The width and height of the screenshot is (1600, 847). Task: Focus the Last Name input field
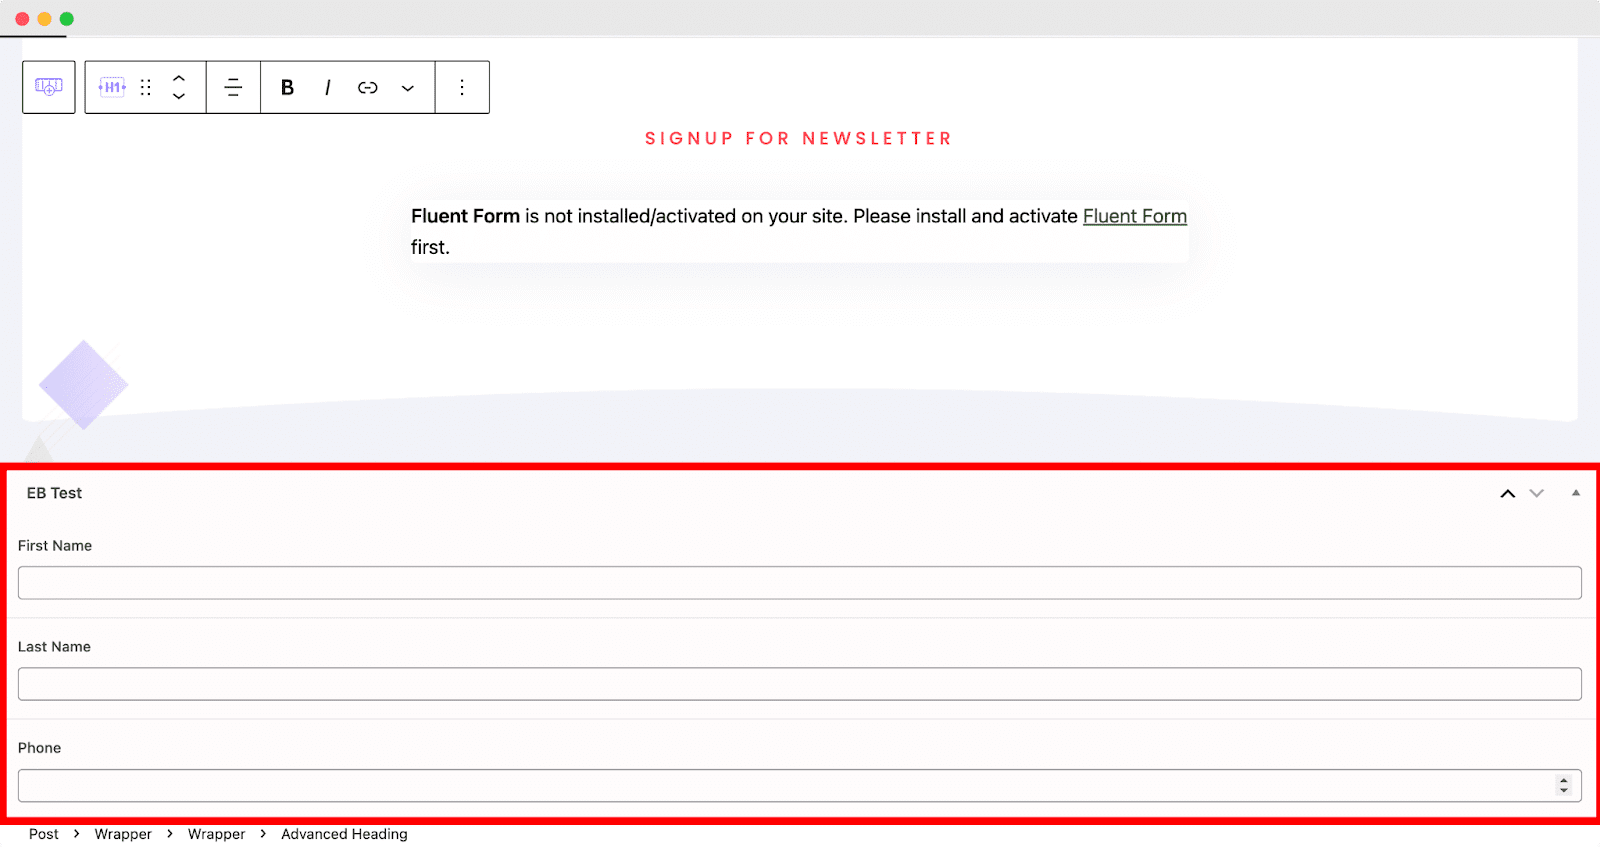point(800,684)
